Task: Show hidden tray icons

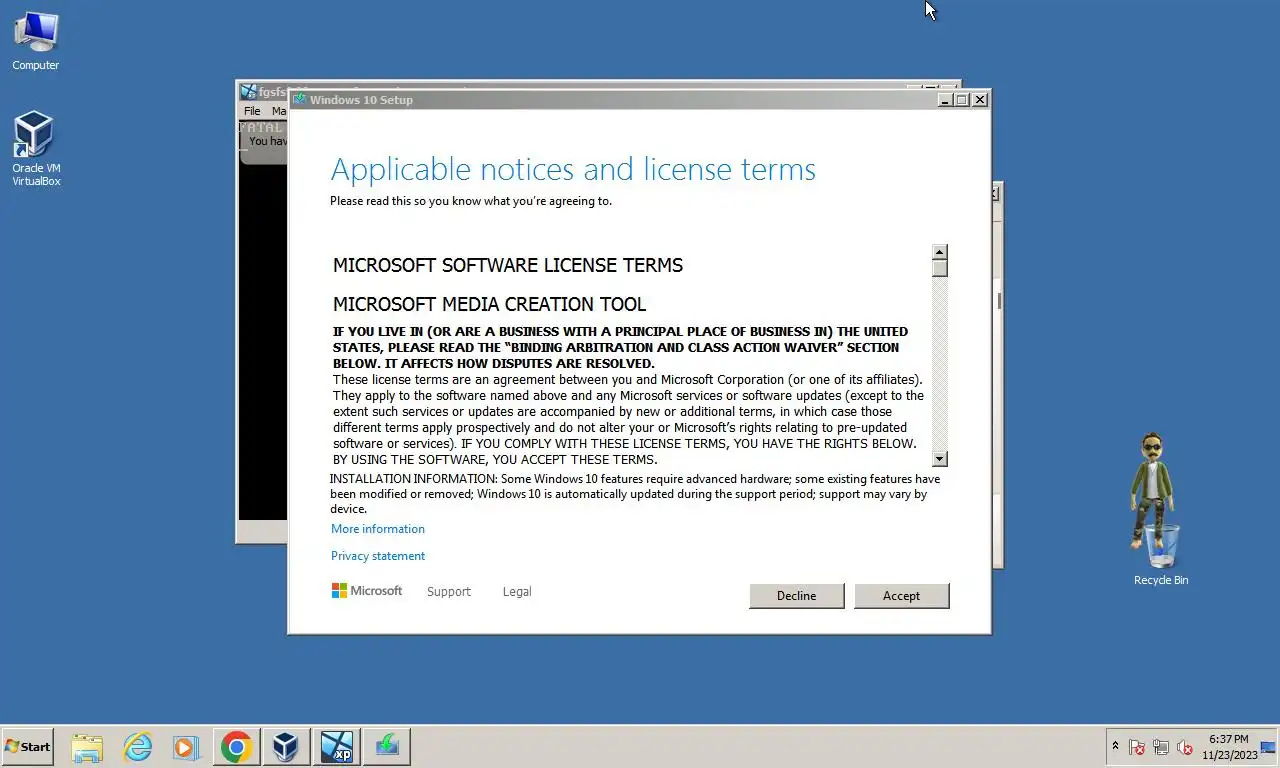Action: (x=1115, y=747)
